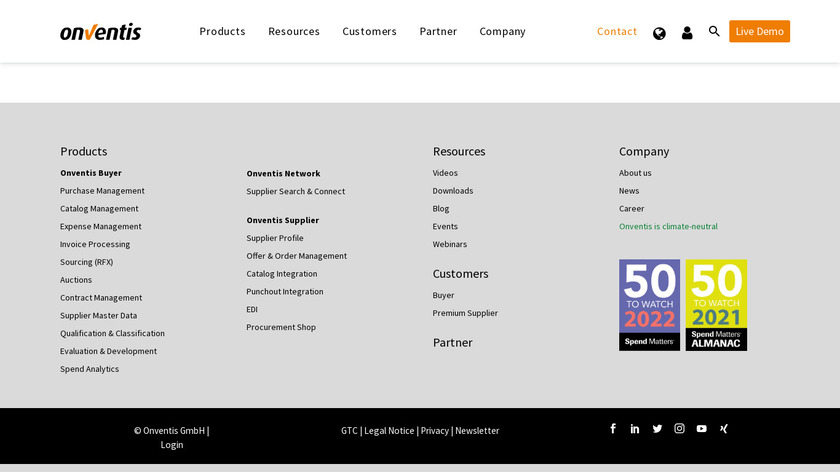Open Onventis is climate-neutral link
Screen dimensions: 840x472
[669, 226]
